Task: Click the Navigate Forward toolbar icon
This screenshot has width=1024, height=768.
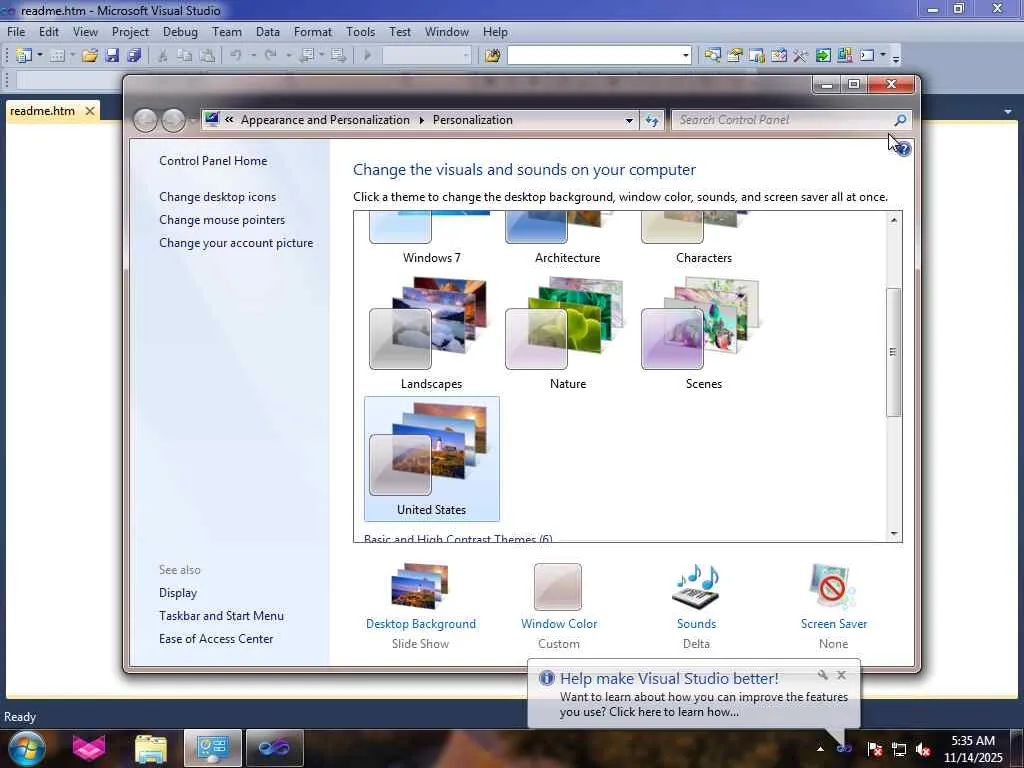Action: tap(338, 56)
